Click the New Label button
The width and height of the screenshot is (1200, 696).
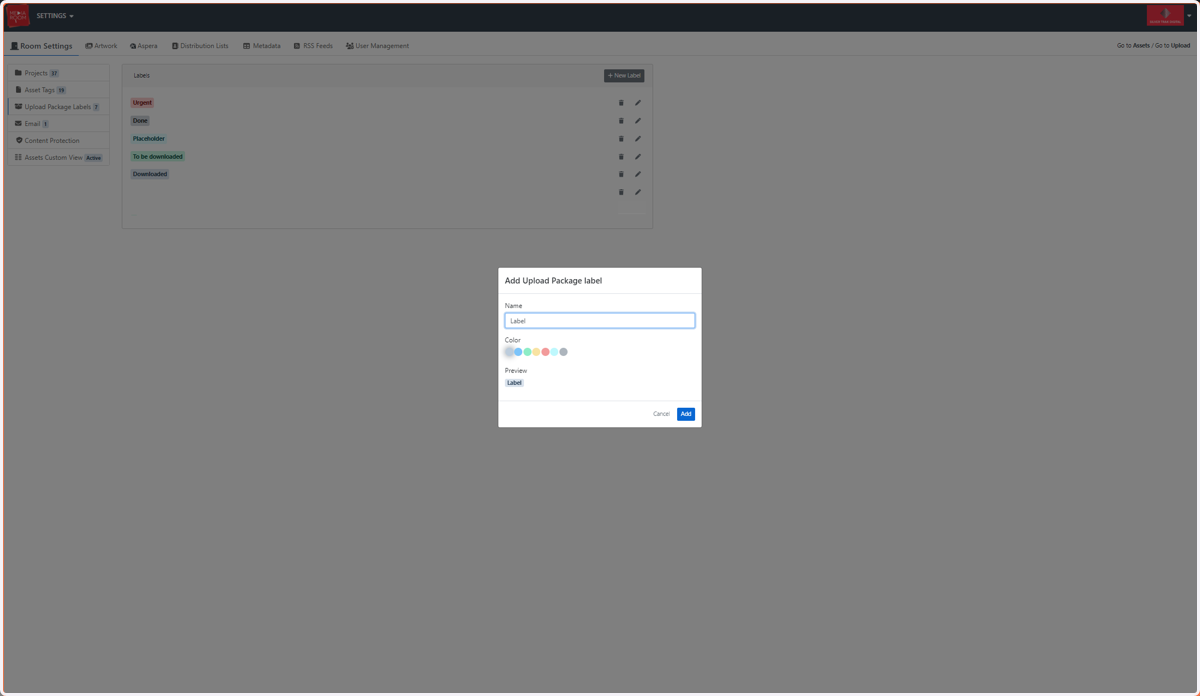click(624, 76)
